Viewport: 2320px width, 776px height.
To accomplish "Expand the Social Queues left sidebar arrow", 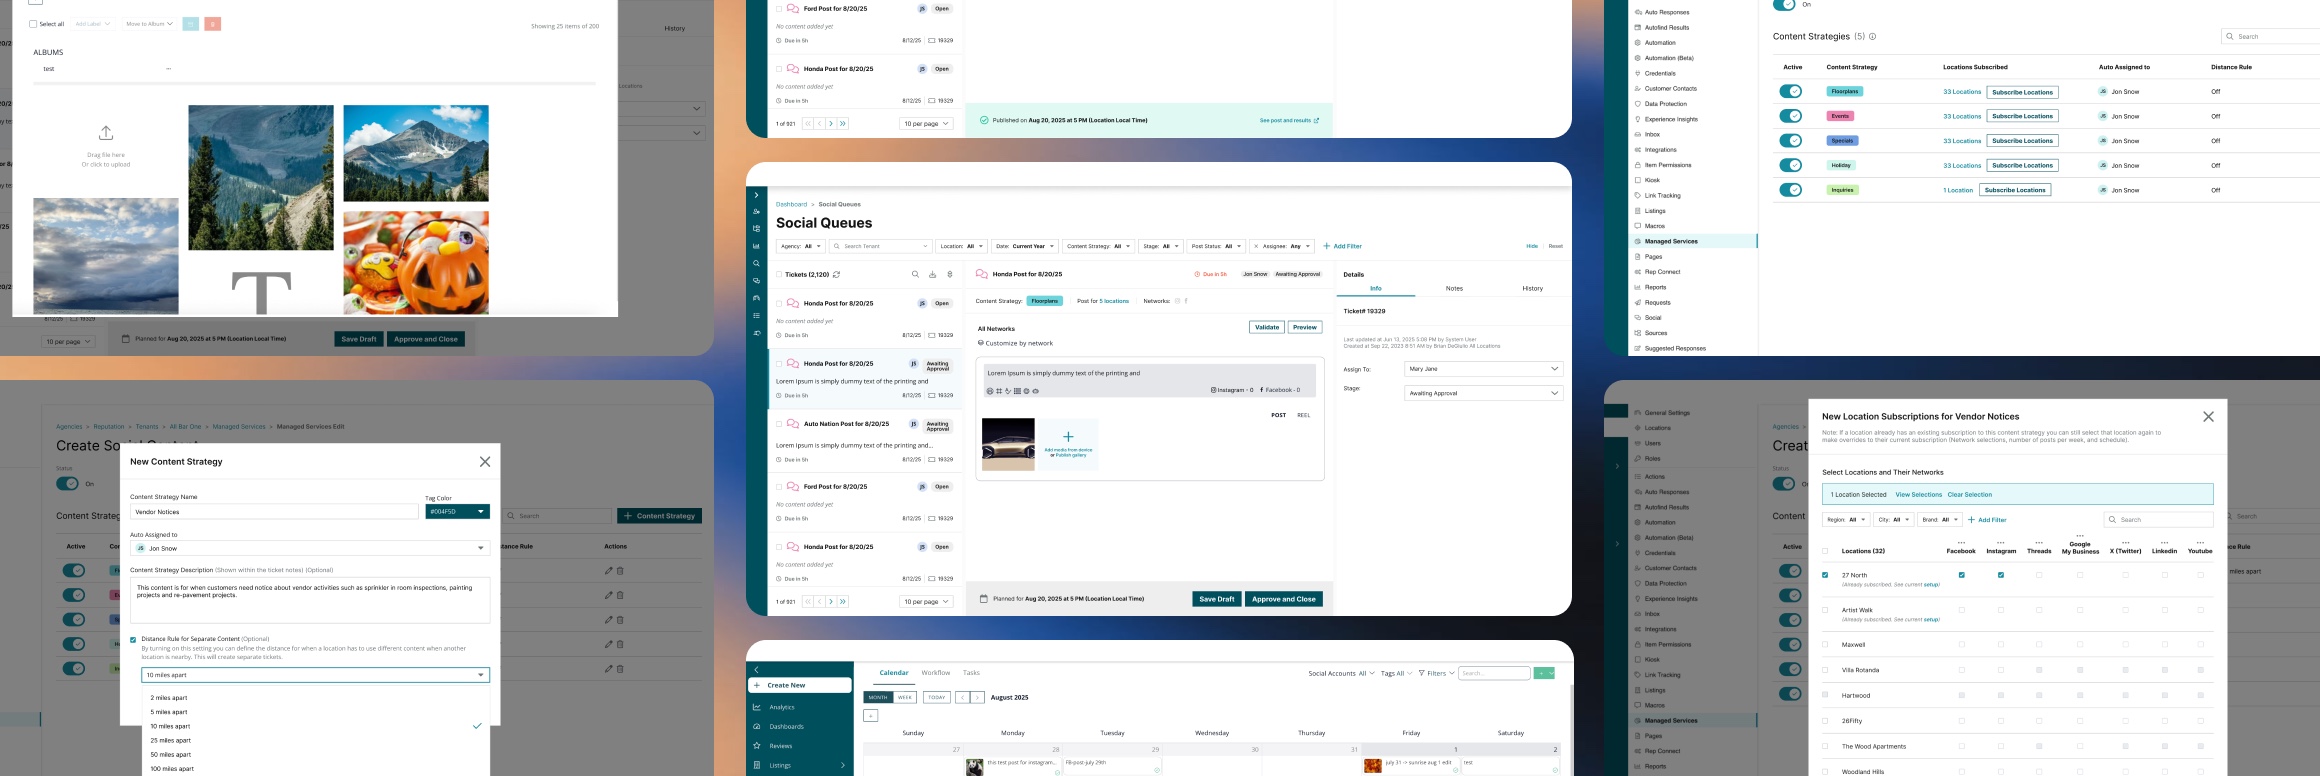I will (756, 195).
